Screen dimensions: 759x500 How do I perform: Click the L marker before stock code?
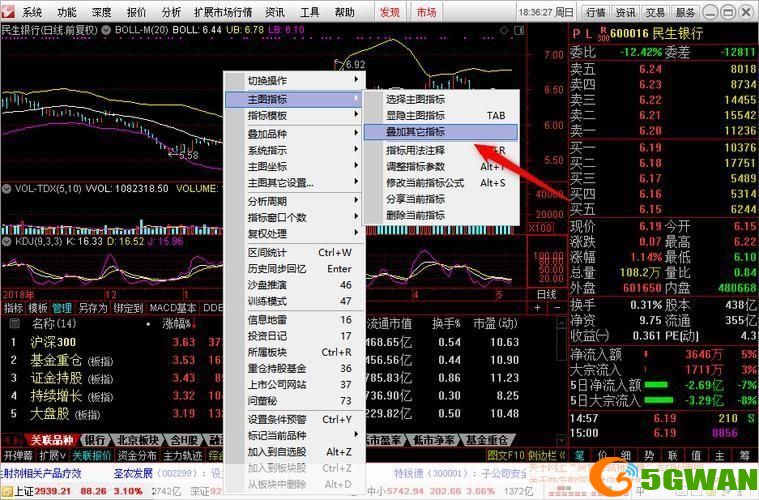588,34
